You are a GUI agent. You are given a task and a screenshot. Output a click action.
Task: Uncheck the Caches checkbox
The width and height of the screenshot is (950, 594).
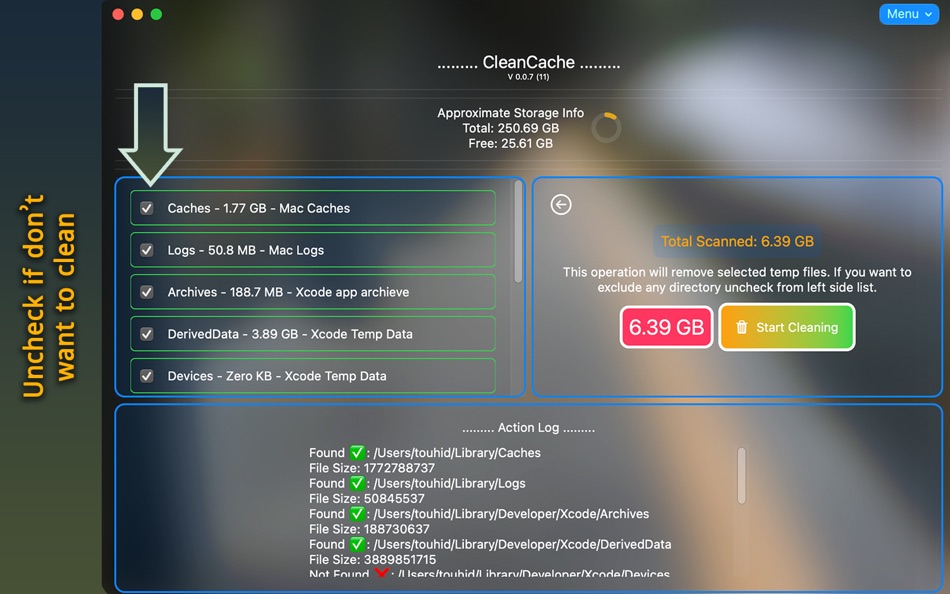pos(147,209)
